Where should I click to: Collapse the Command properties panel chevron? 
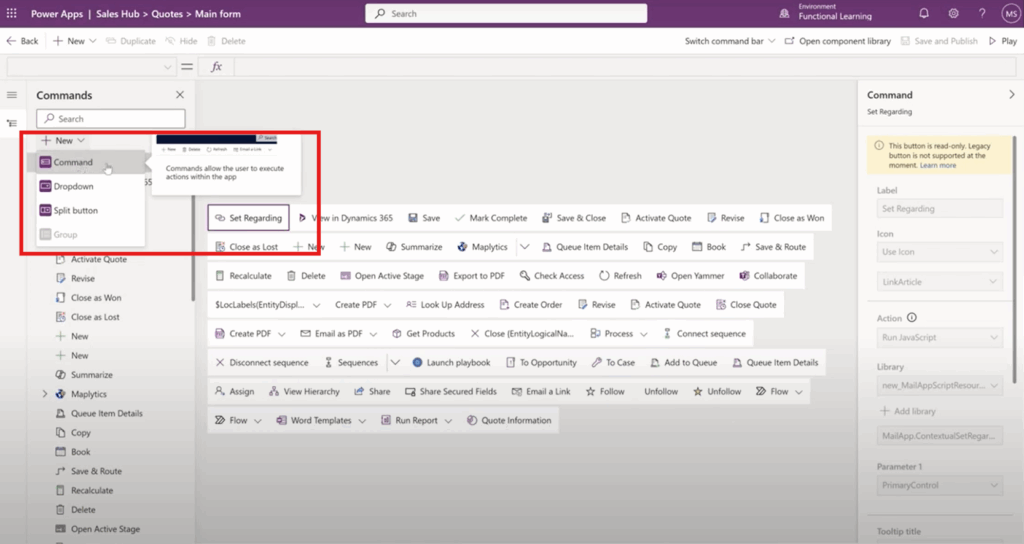1012,95
